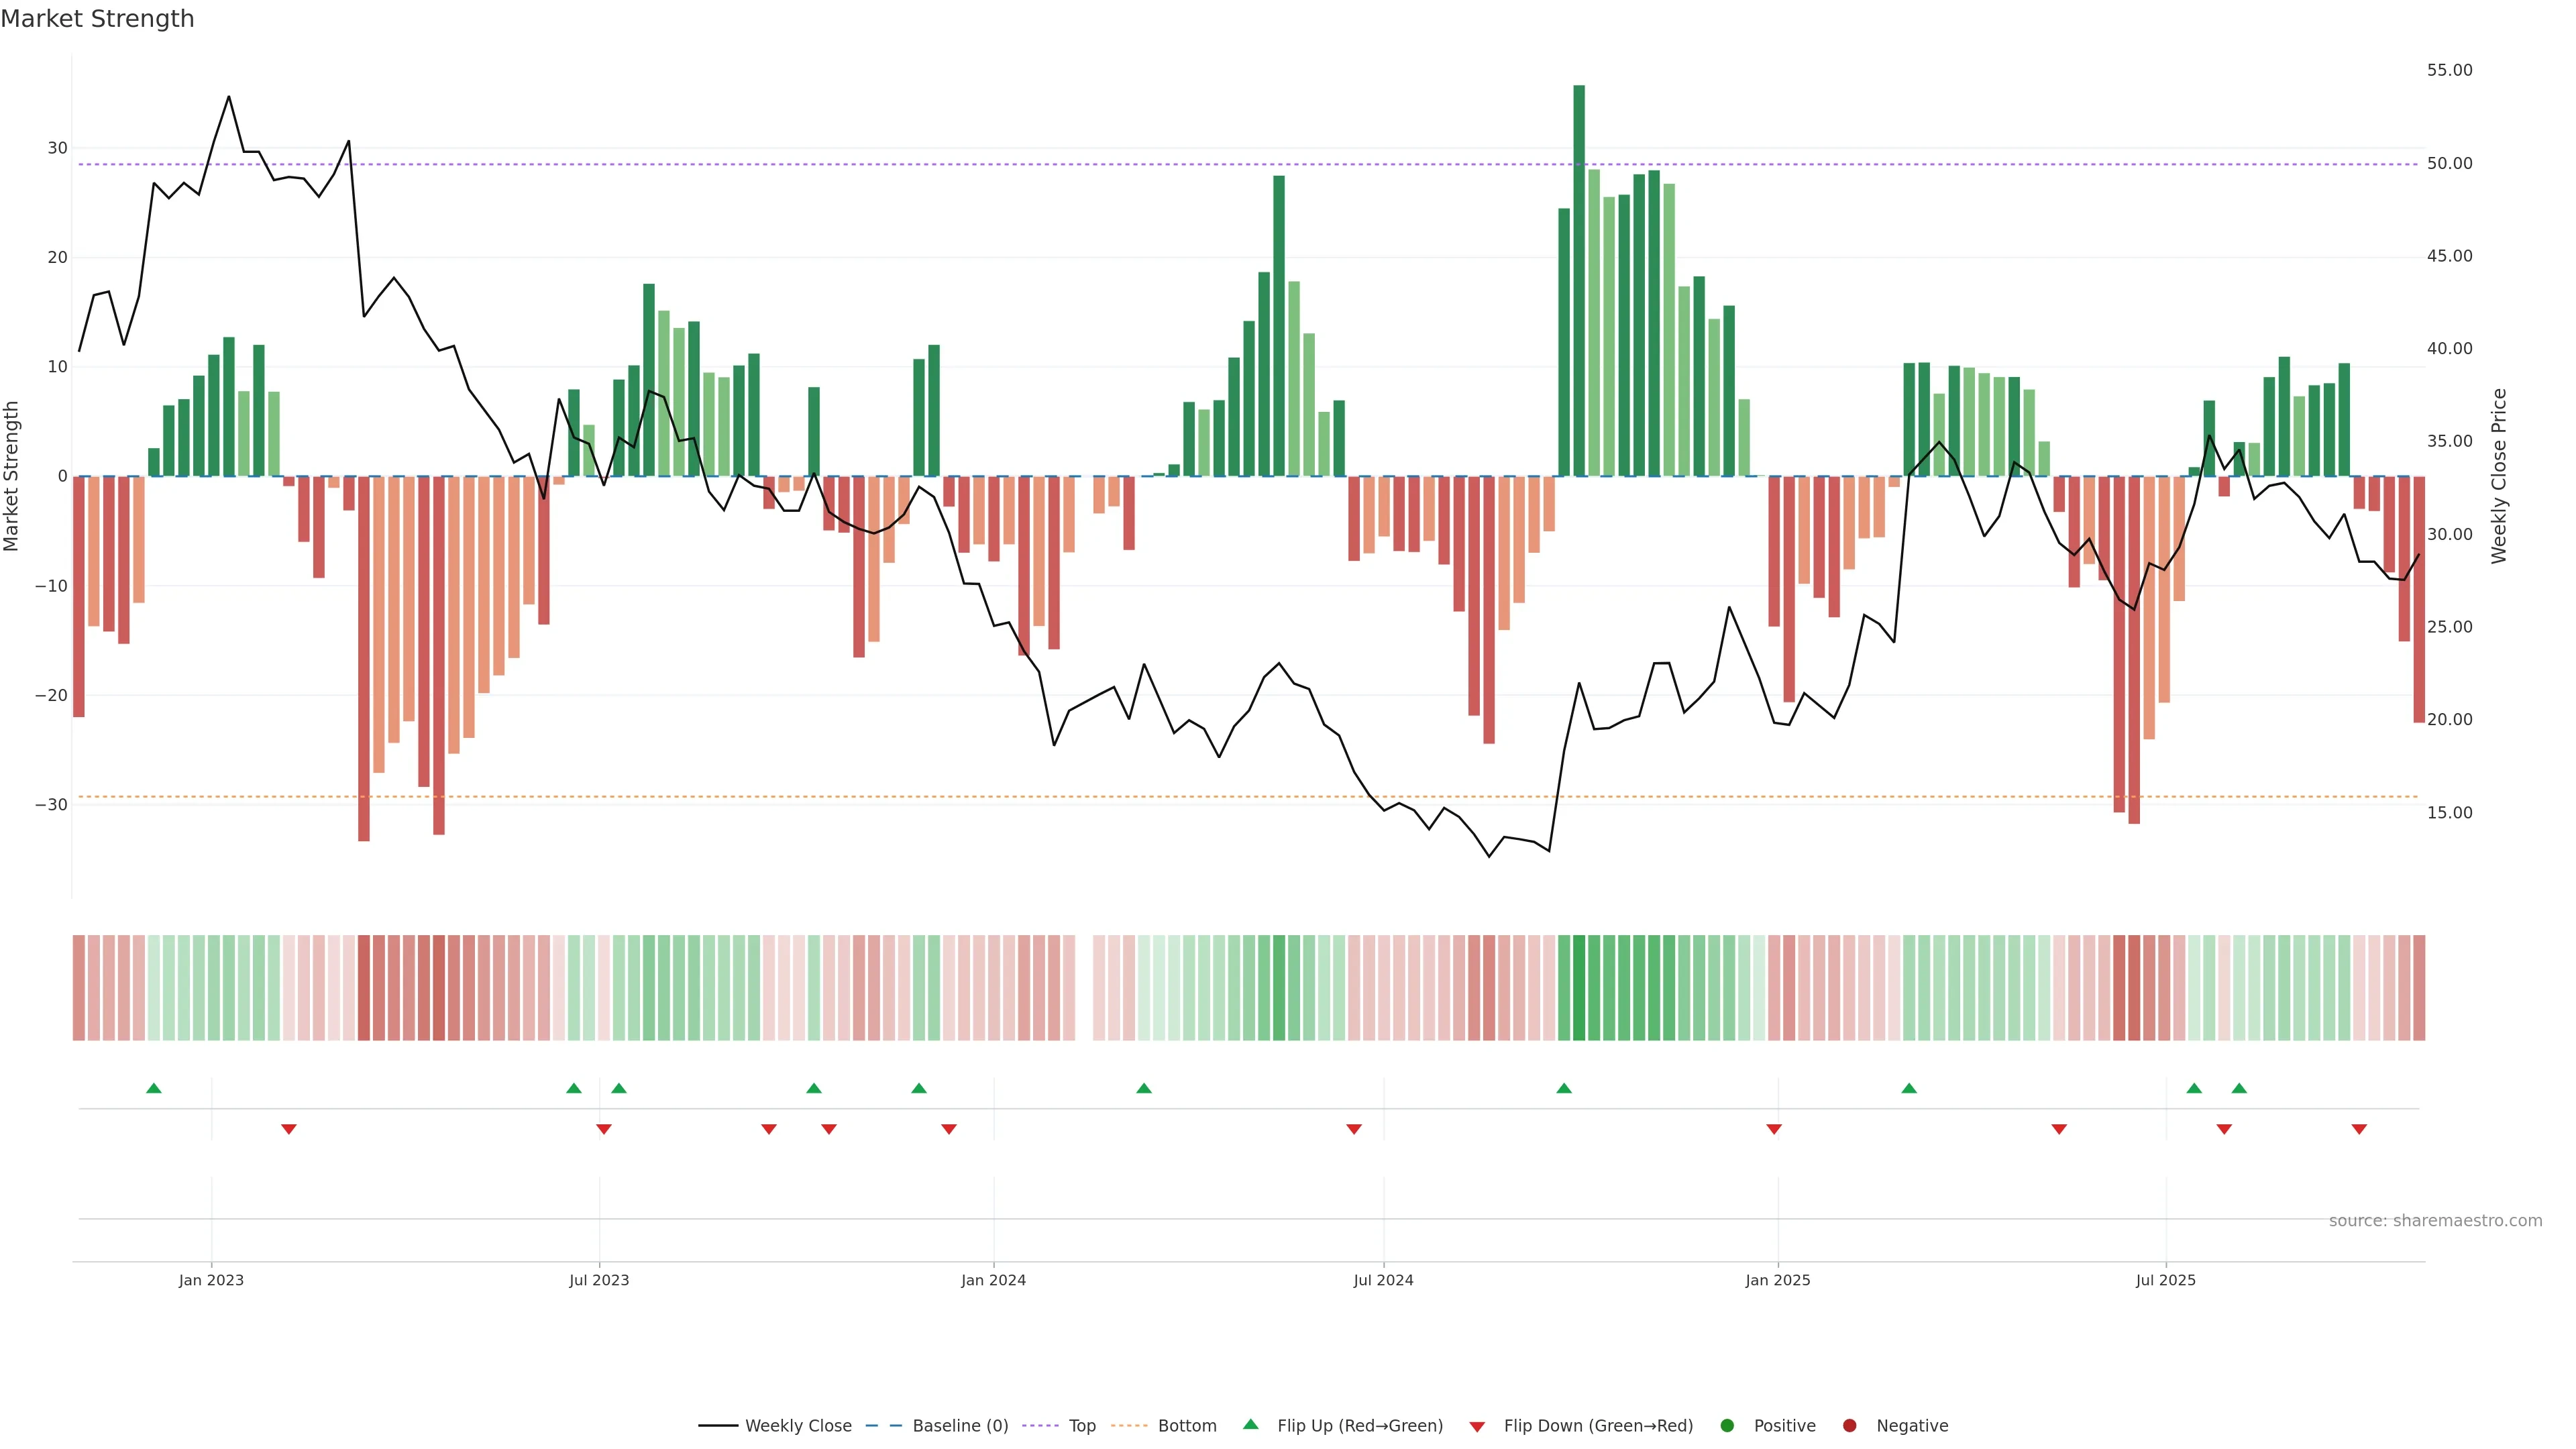Hide the Bottom threshold legend item
This screenshot has height=1449, width=2576.
pos(1164,1426)
